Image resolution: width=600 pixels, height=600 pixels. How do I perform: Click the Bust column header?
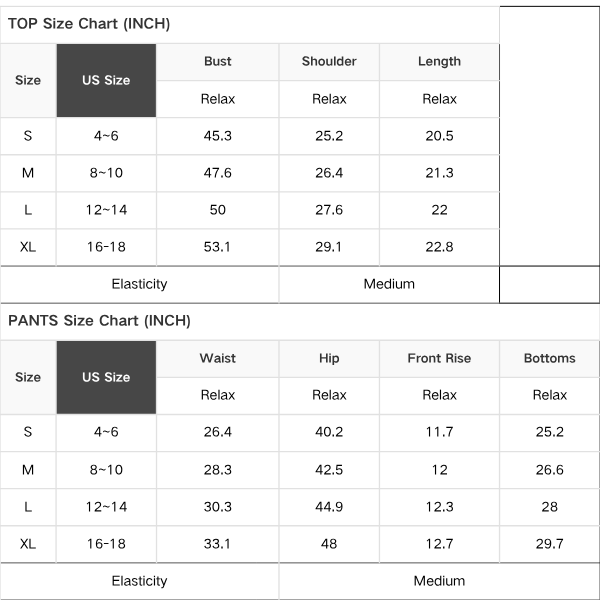point(218,61)
